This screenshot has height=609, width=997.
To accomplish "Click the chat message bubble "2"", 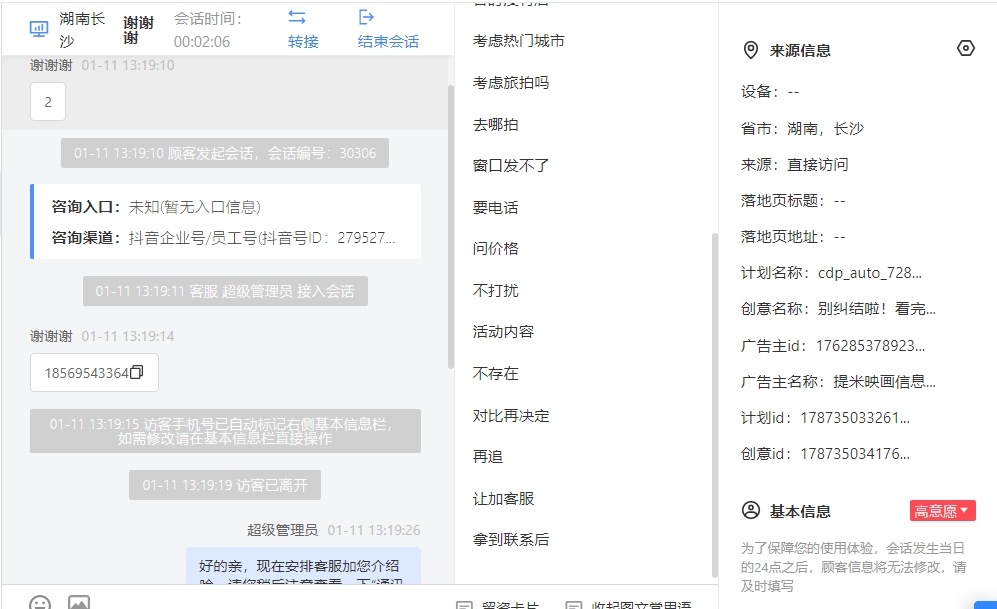I will [x=48, y=102].
